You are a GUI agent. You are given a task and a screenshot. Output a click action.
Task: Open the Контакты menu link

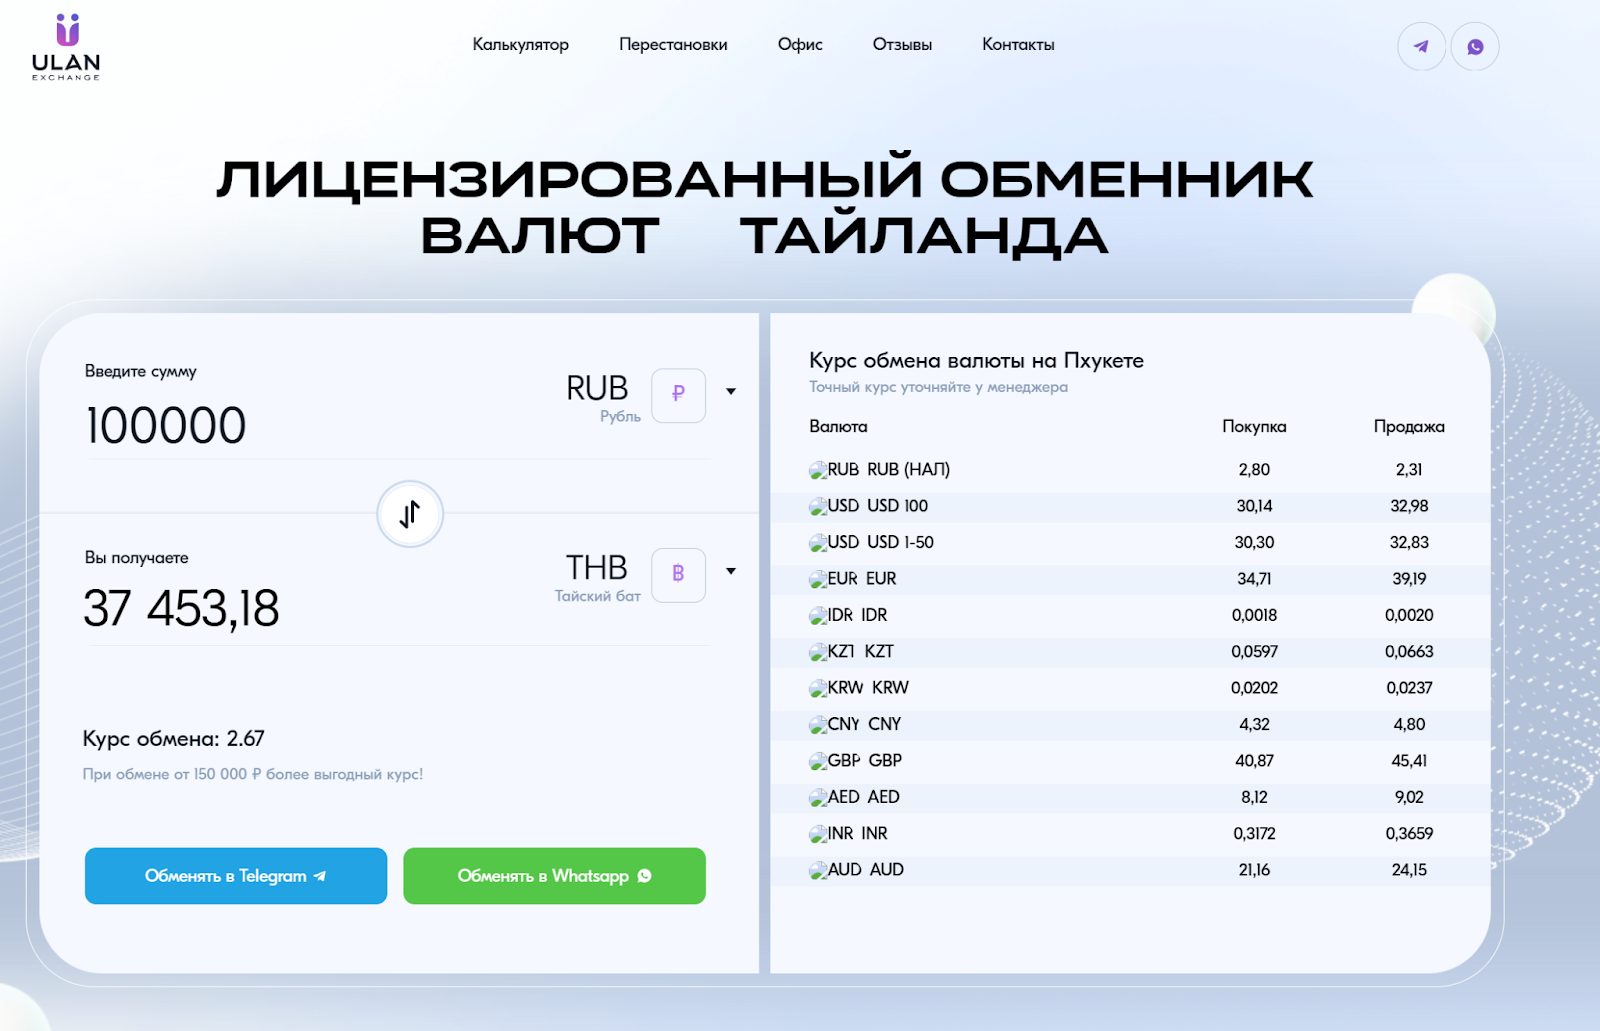click(x=1018, y=45)
